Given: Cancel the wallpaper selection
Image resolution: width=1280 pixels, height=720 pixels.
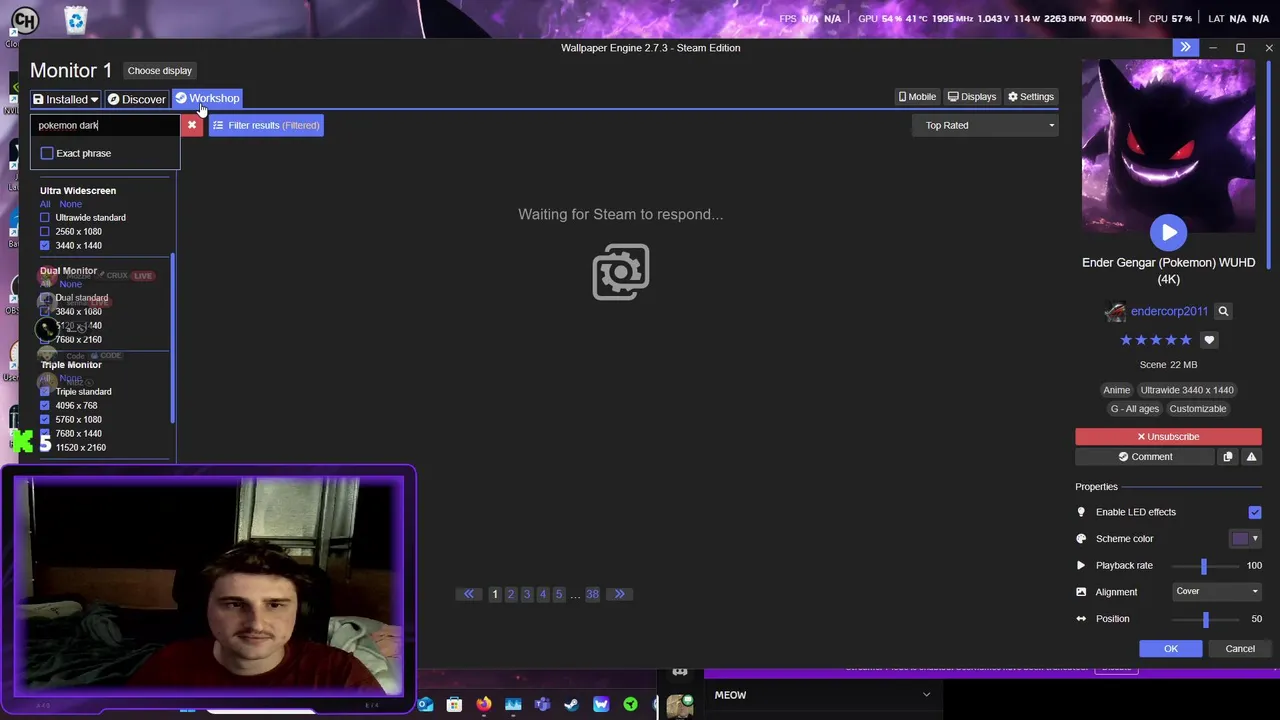Looking at the screenshot, I should coord(1240,649).
